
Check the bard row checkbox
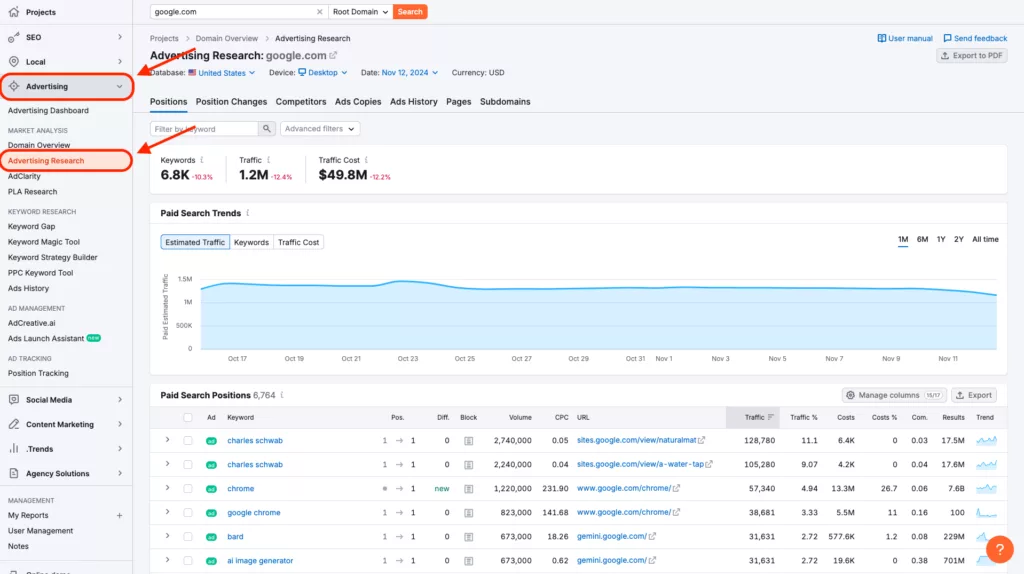[x=187, y=537]
